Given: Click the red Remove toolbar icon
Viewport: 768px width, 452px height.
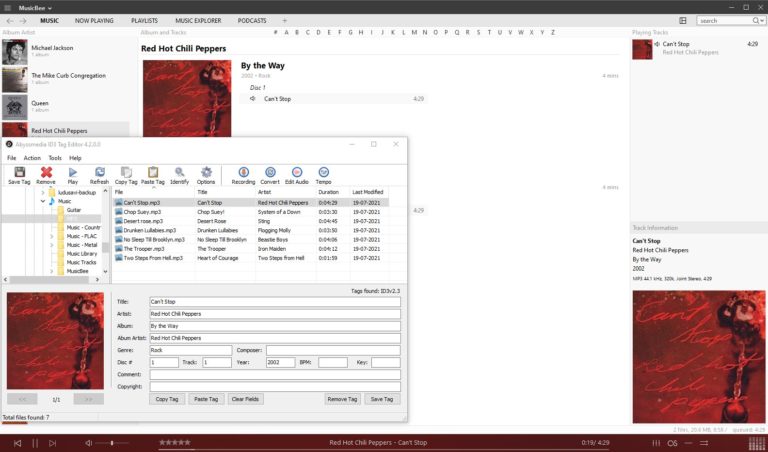Looking at the screenshot, I should point(46,175).
